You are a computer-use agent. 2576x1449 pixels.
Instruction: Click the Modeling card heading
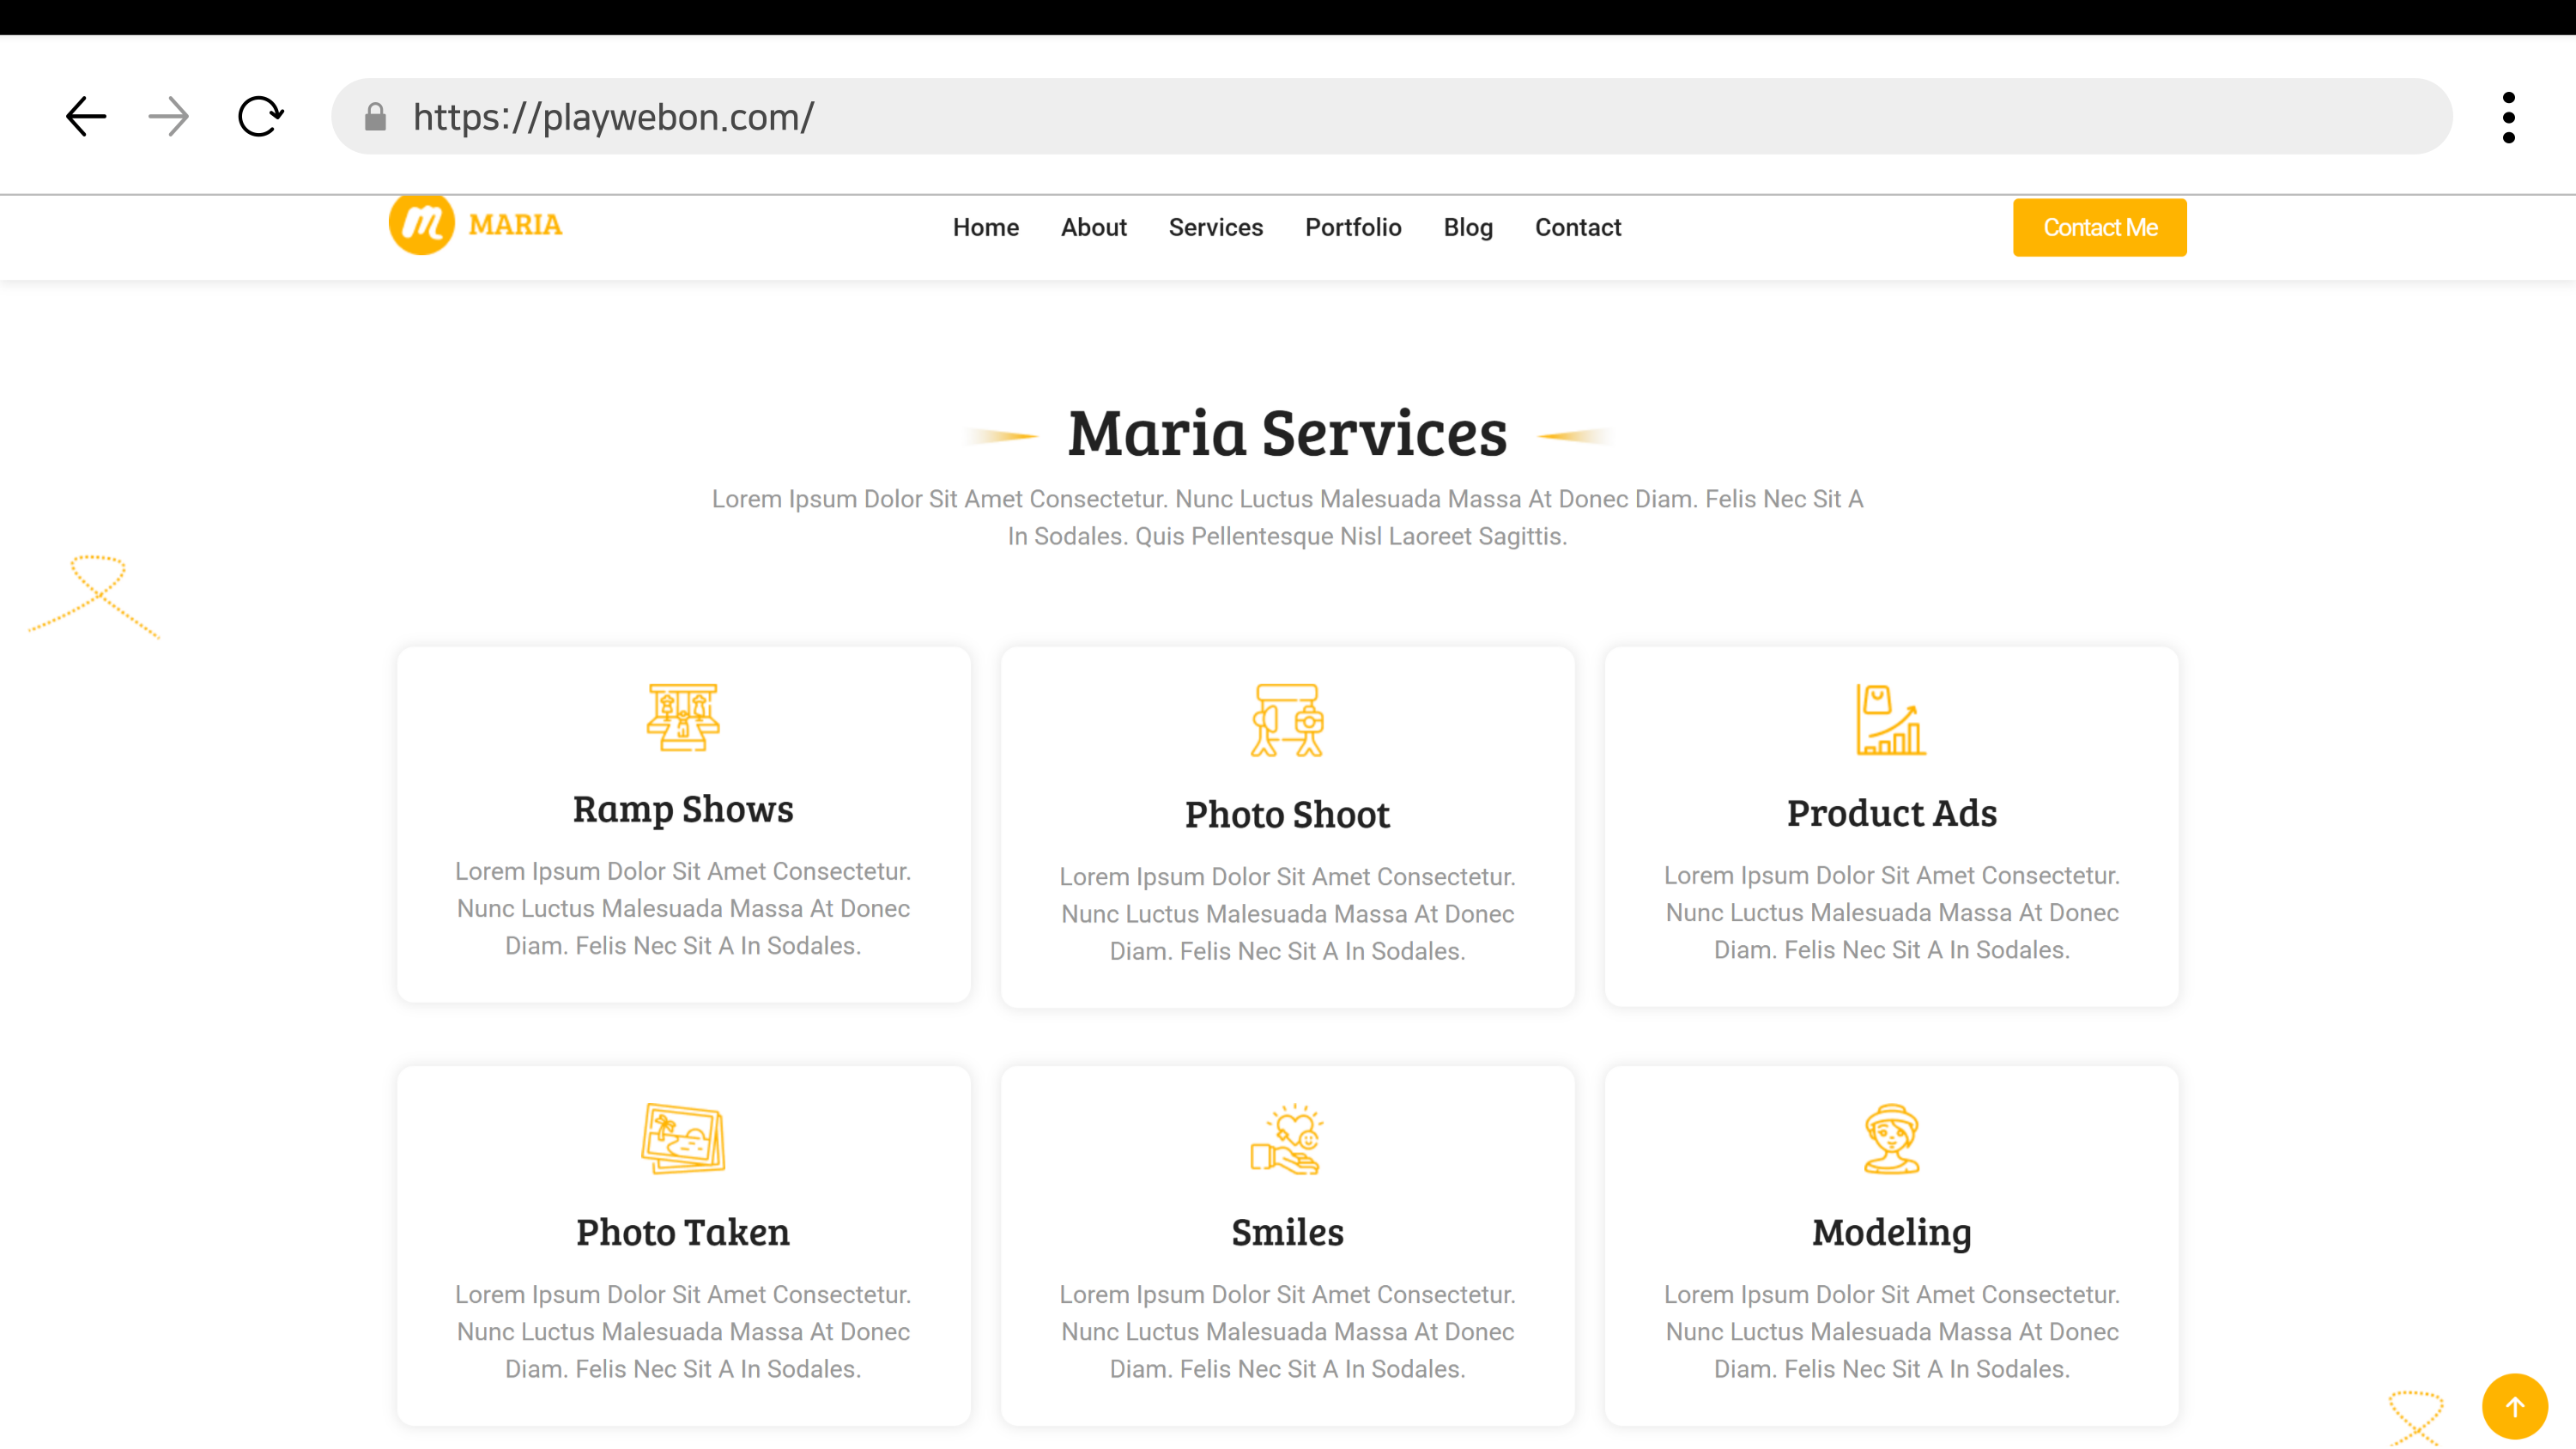click(x=1890, y=1232)
